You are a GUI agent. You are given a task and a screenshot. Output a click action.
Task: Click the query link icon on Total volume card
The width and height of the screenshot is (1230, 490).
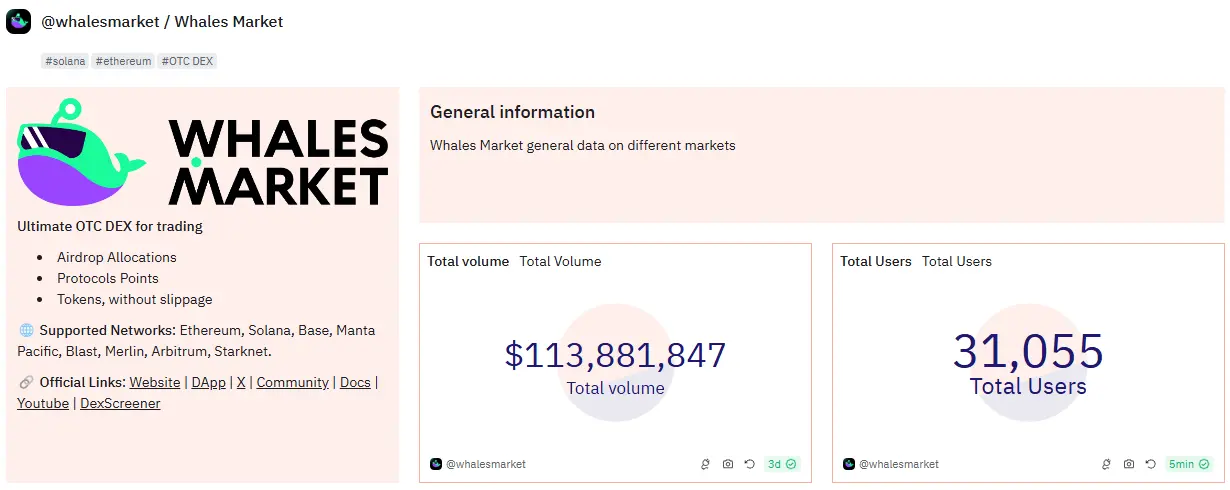[706, 464]
